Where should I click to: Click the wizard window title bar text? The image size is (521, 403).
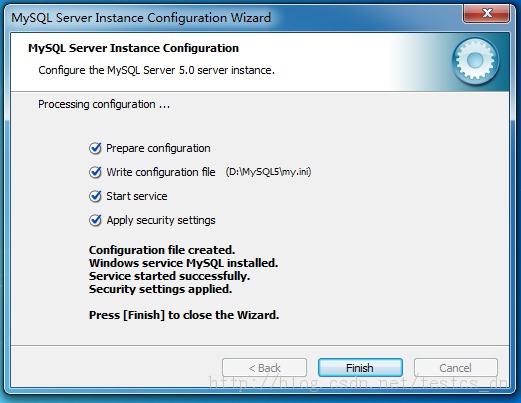141,18
